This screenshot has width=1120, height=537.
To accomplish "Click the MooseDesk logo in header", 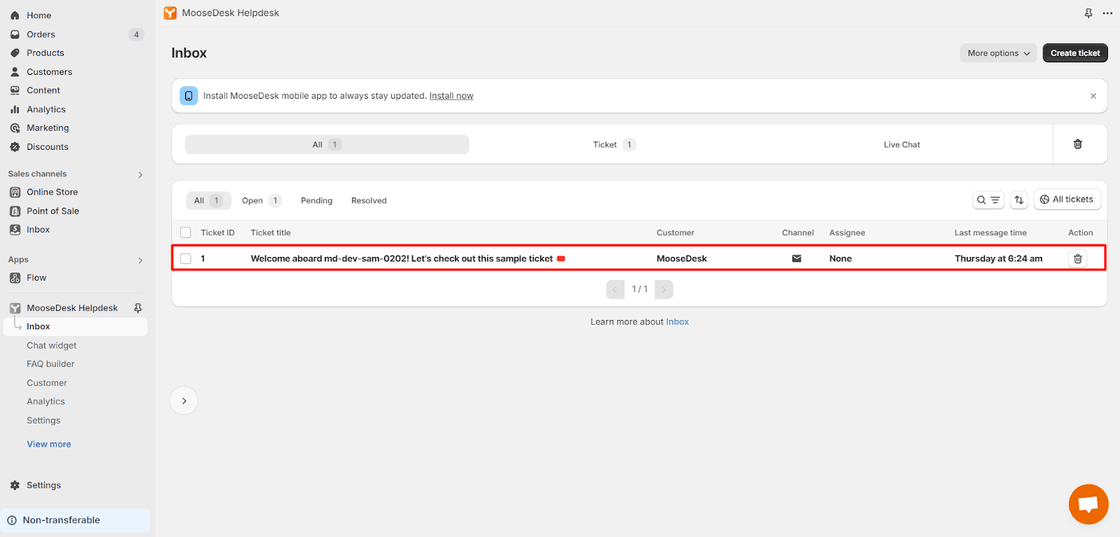I will (x=170, y=13).
